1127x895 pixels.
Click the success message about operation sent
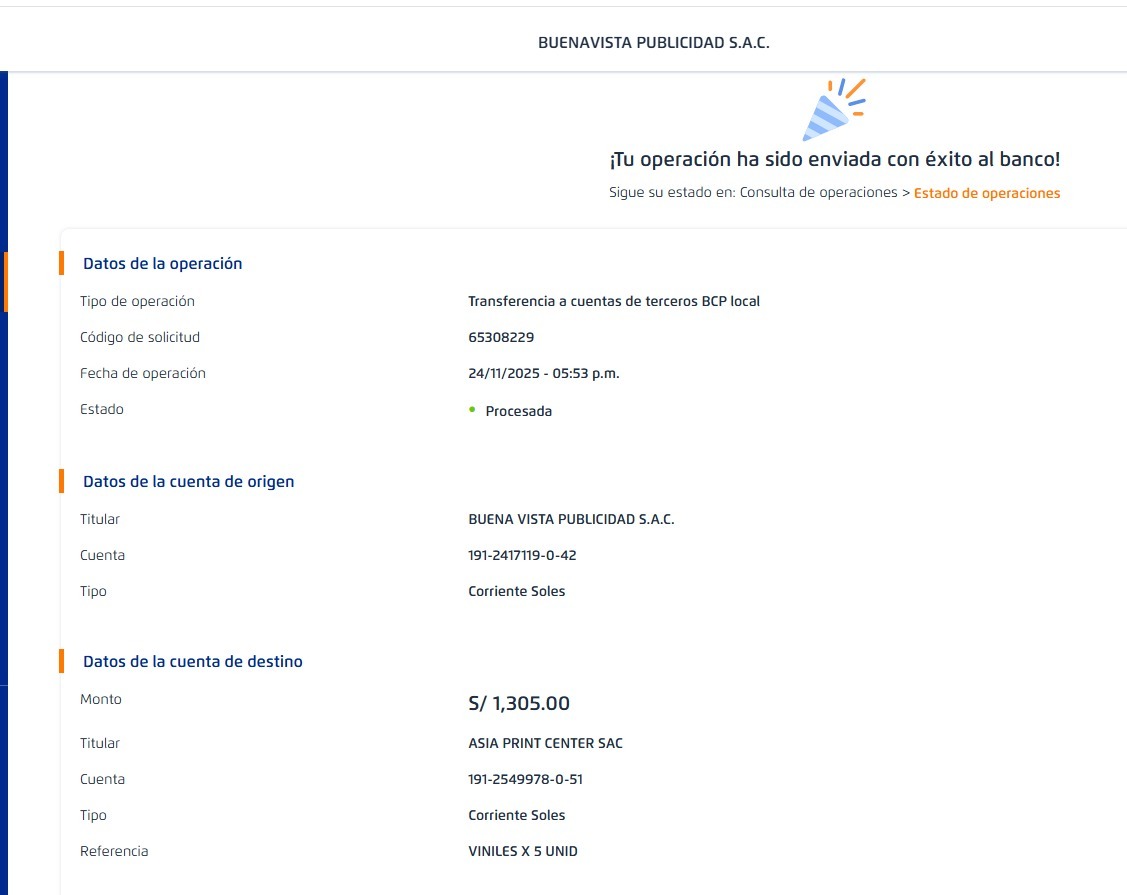(x=834, y=160)
